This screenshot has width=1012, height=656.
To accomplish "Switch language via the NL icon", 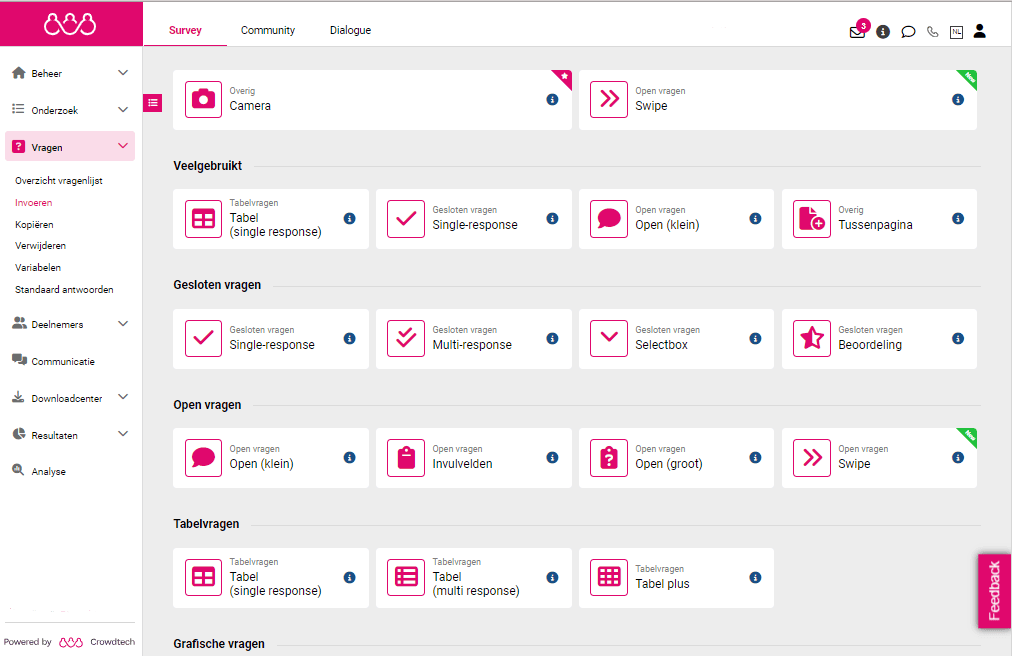I will point(956,32).
